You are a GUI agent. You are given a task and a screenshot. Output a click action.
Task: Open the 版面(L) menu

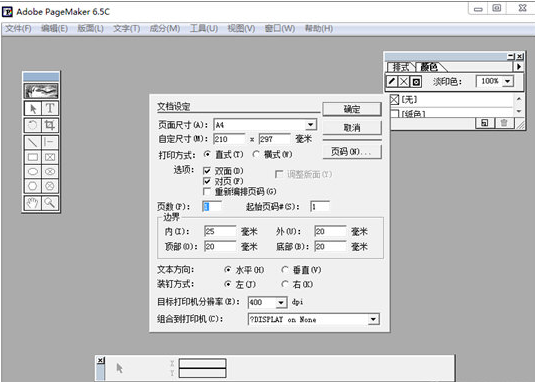tap(90, 29)
